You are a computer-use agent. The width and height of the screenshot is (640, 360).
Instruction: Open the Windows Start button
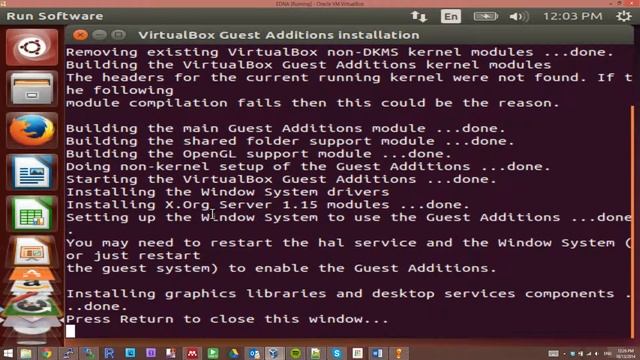point(8,353)
